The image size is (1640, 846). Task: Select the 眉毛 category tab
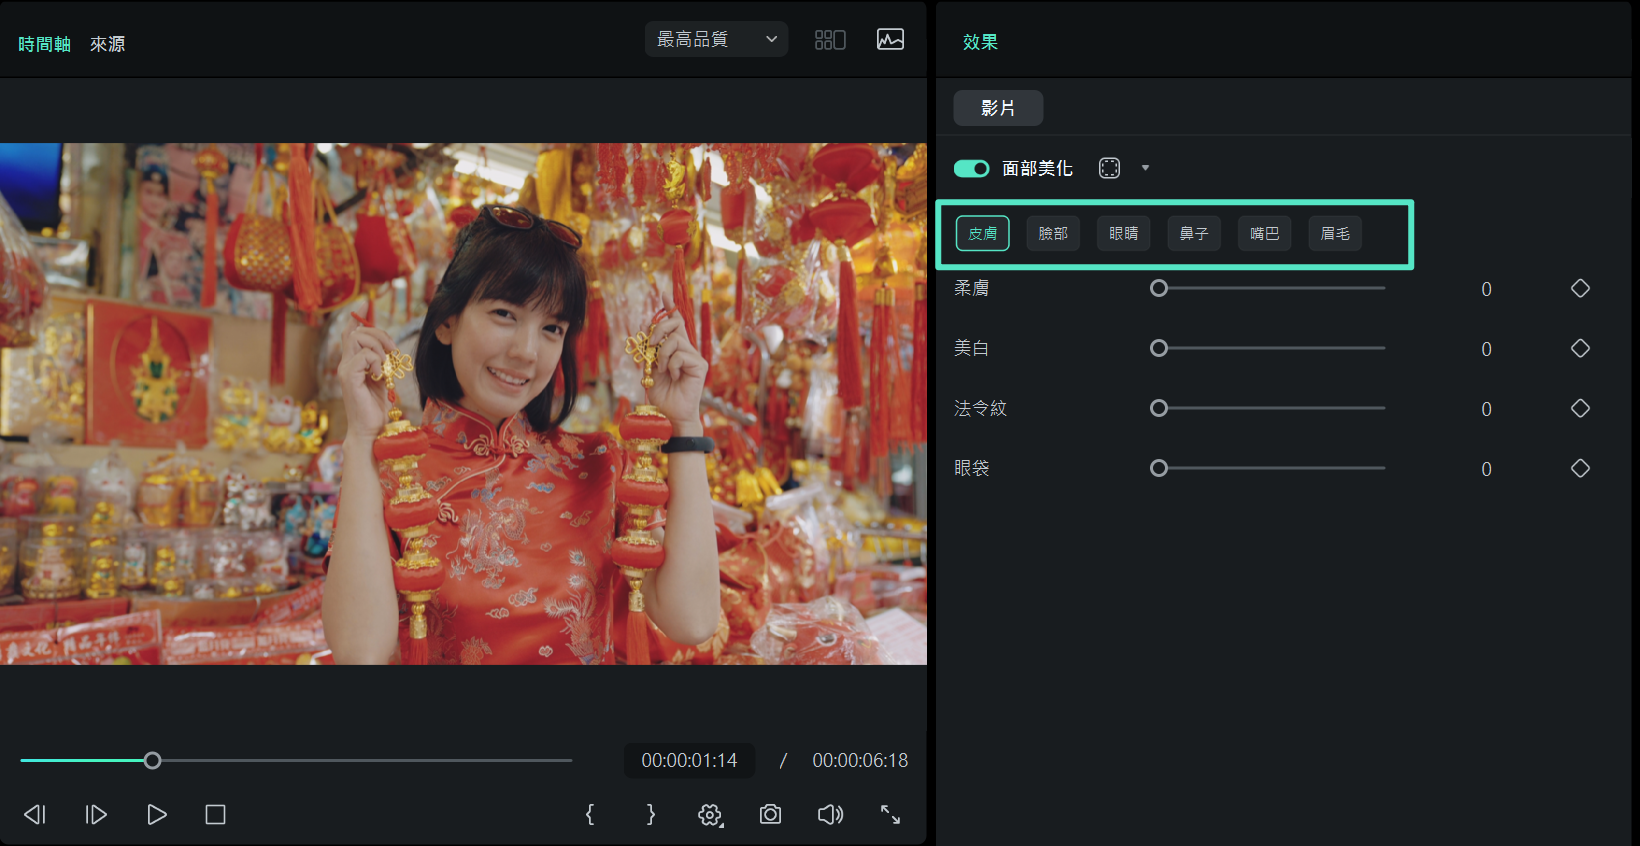coord(1335,233)
